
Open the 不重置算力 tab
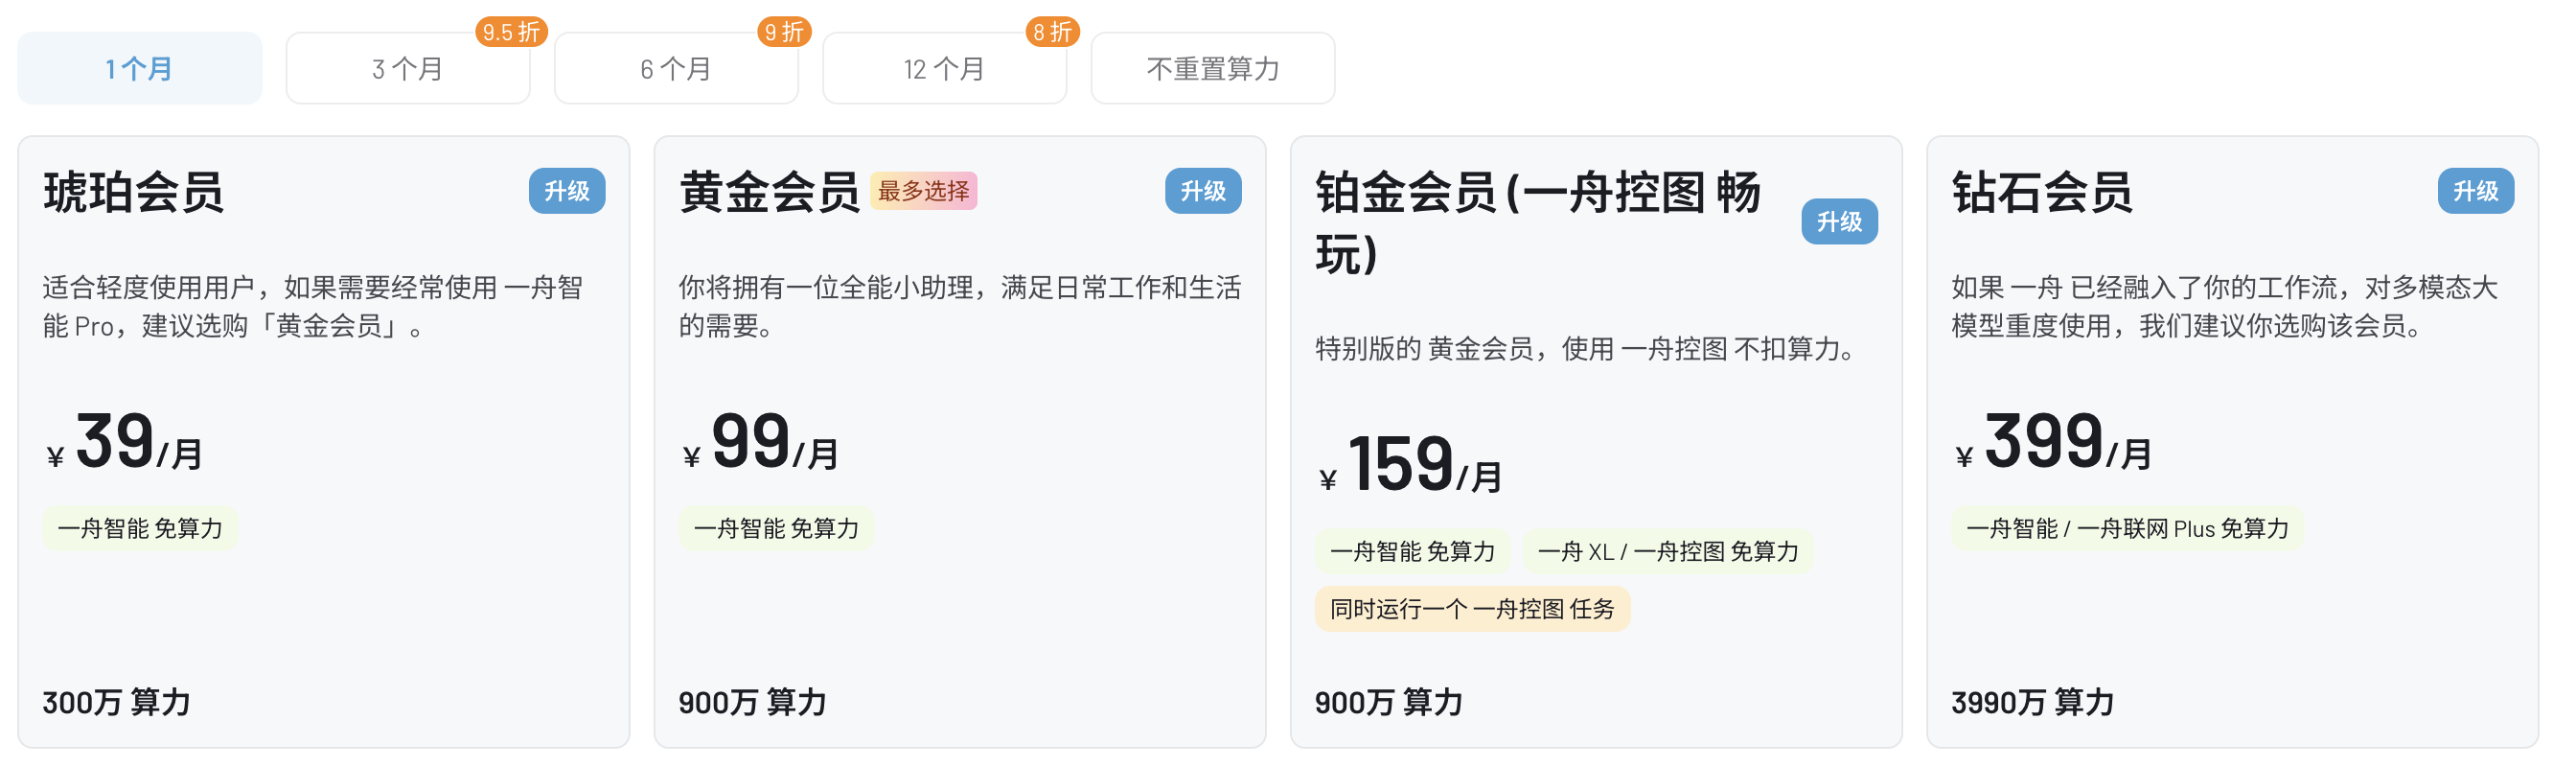click(x=1213, y=68)
